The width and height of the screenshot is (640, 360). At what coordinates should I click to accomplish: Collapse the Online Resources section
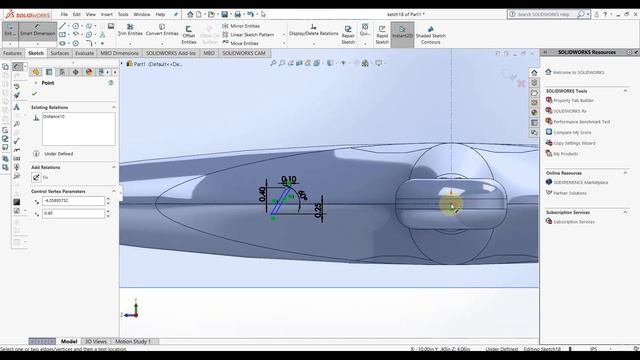625,173
